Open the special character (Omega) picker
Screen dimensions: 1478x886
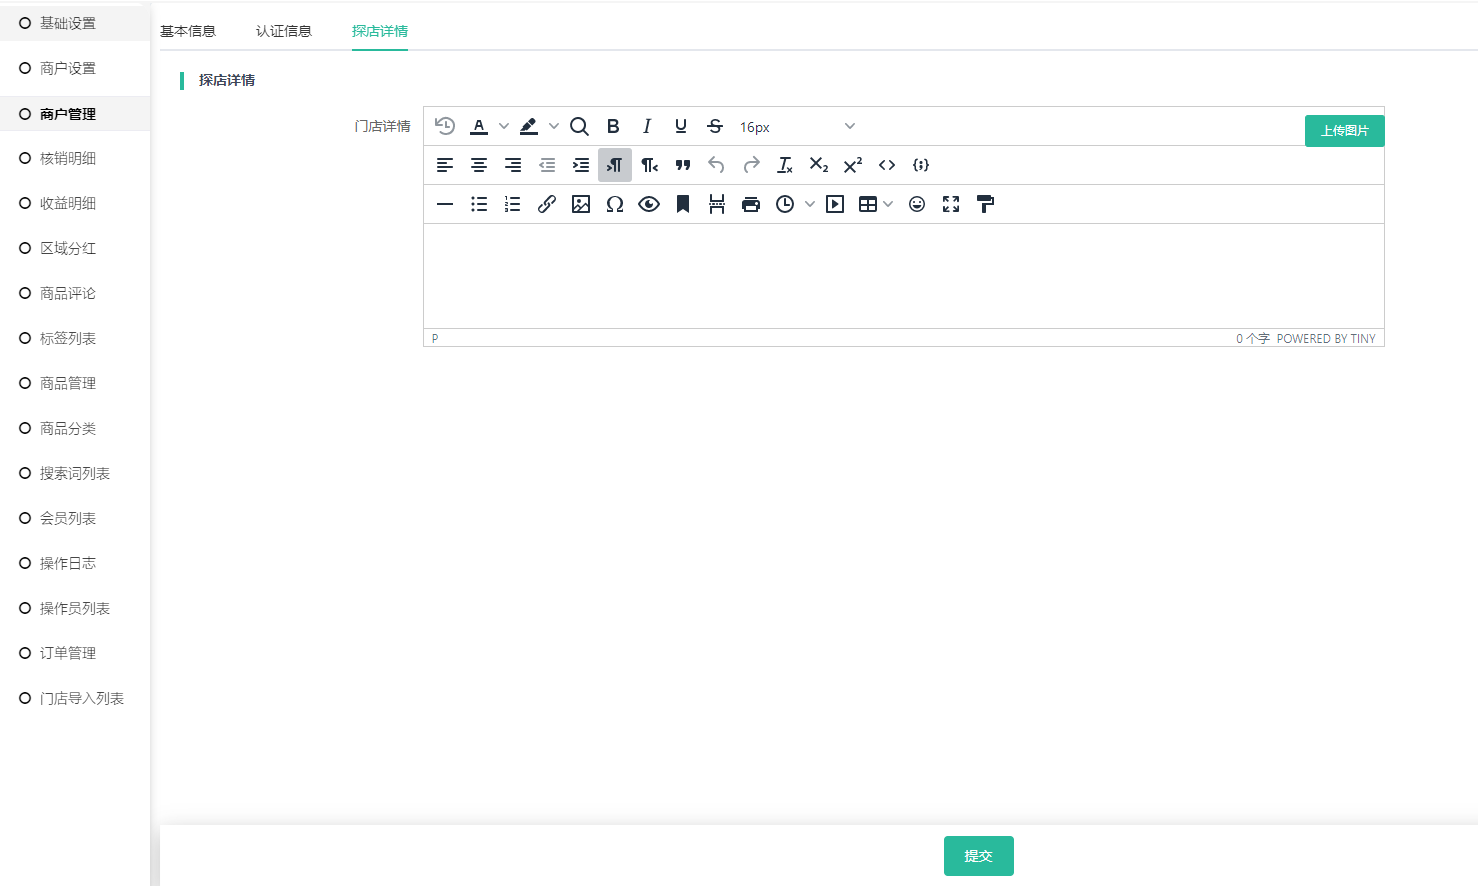pyautogui.click(x=615, y=204)
